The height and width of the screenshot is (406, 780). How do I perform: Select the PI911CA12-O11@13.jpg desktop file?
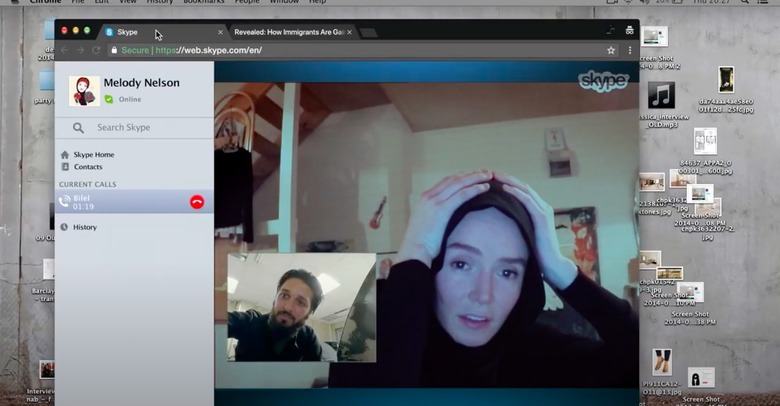(x=662, y=362)
